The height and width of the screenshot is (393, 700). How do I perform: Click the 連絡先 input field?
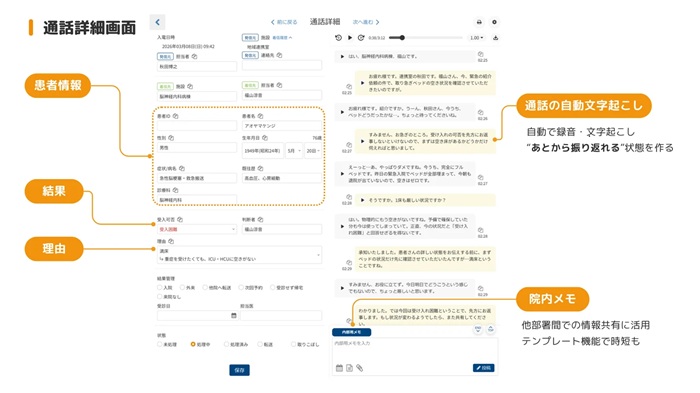point(282,66)
